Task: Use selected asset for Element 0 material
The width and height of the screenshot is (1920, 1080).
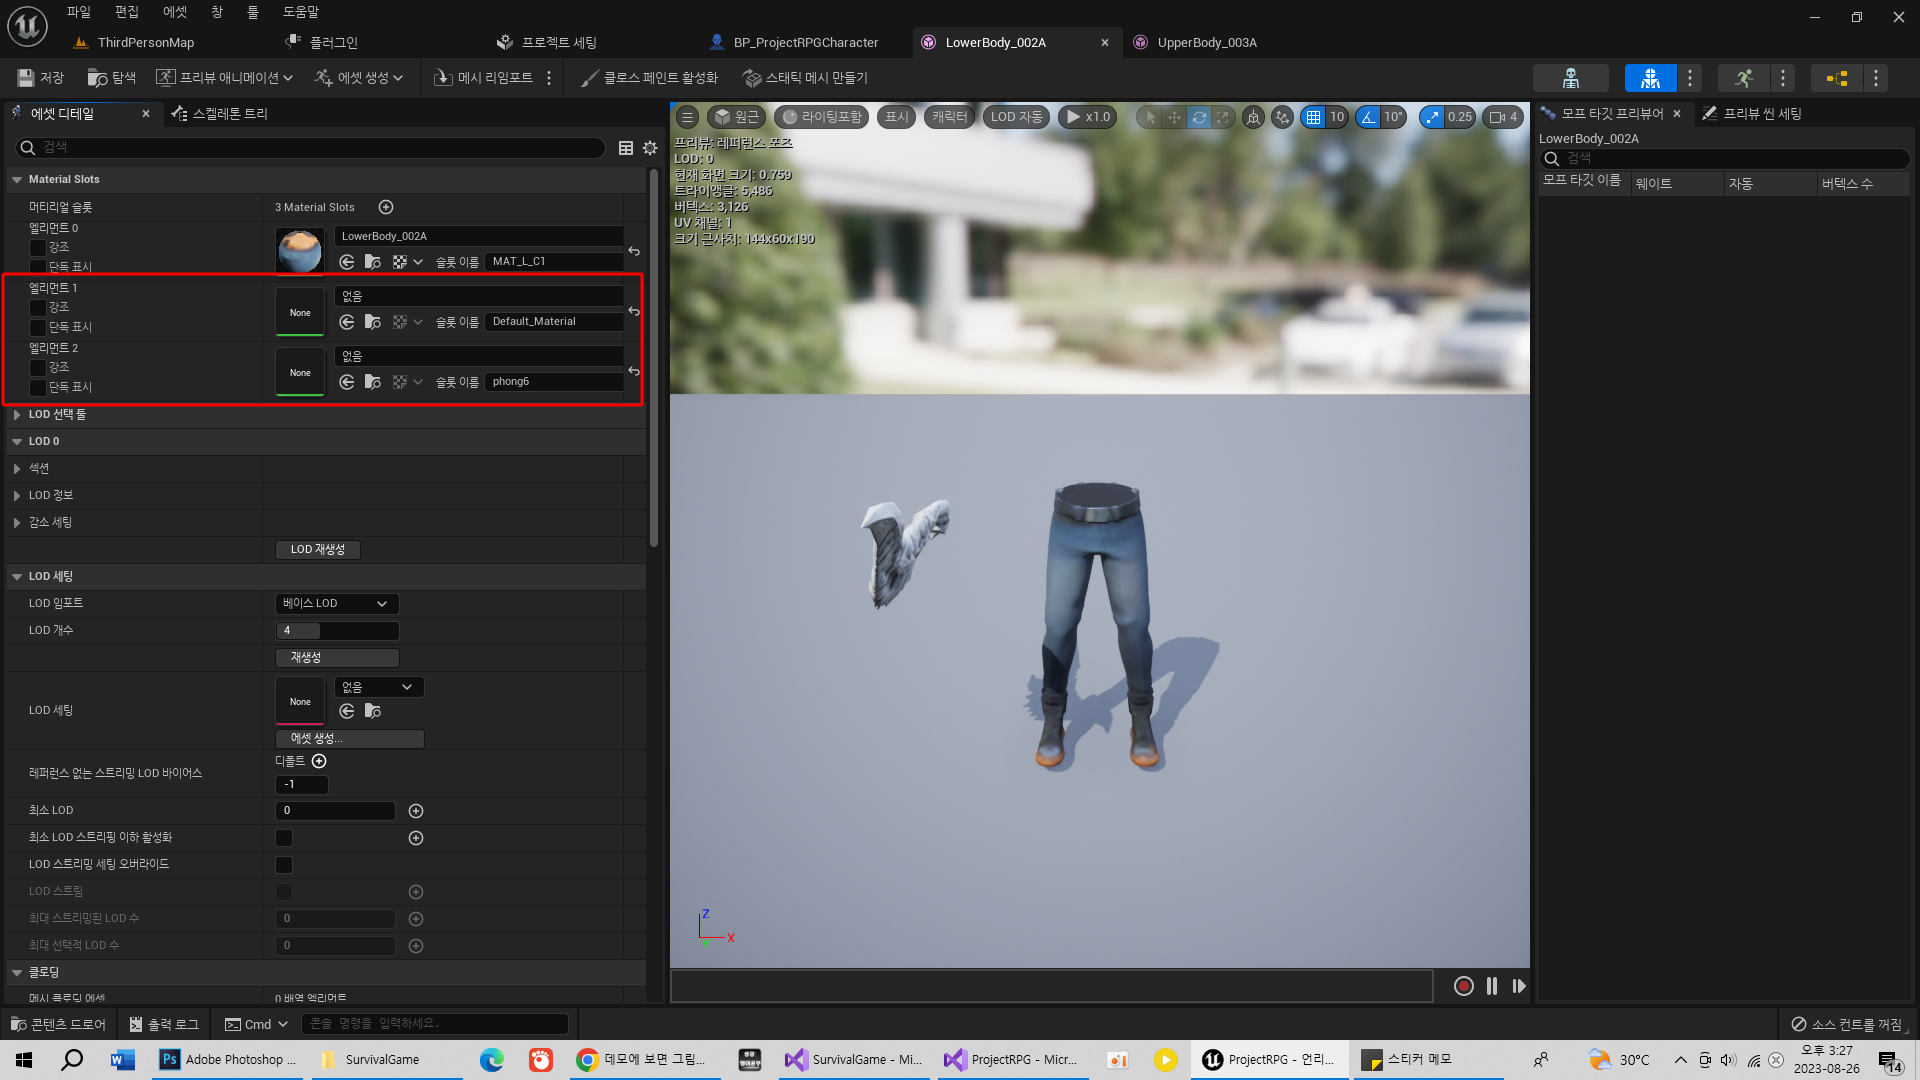Action: pyautogui.click(x=347, y=262)
